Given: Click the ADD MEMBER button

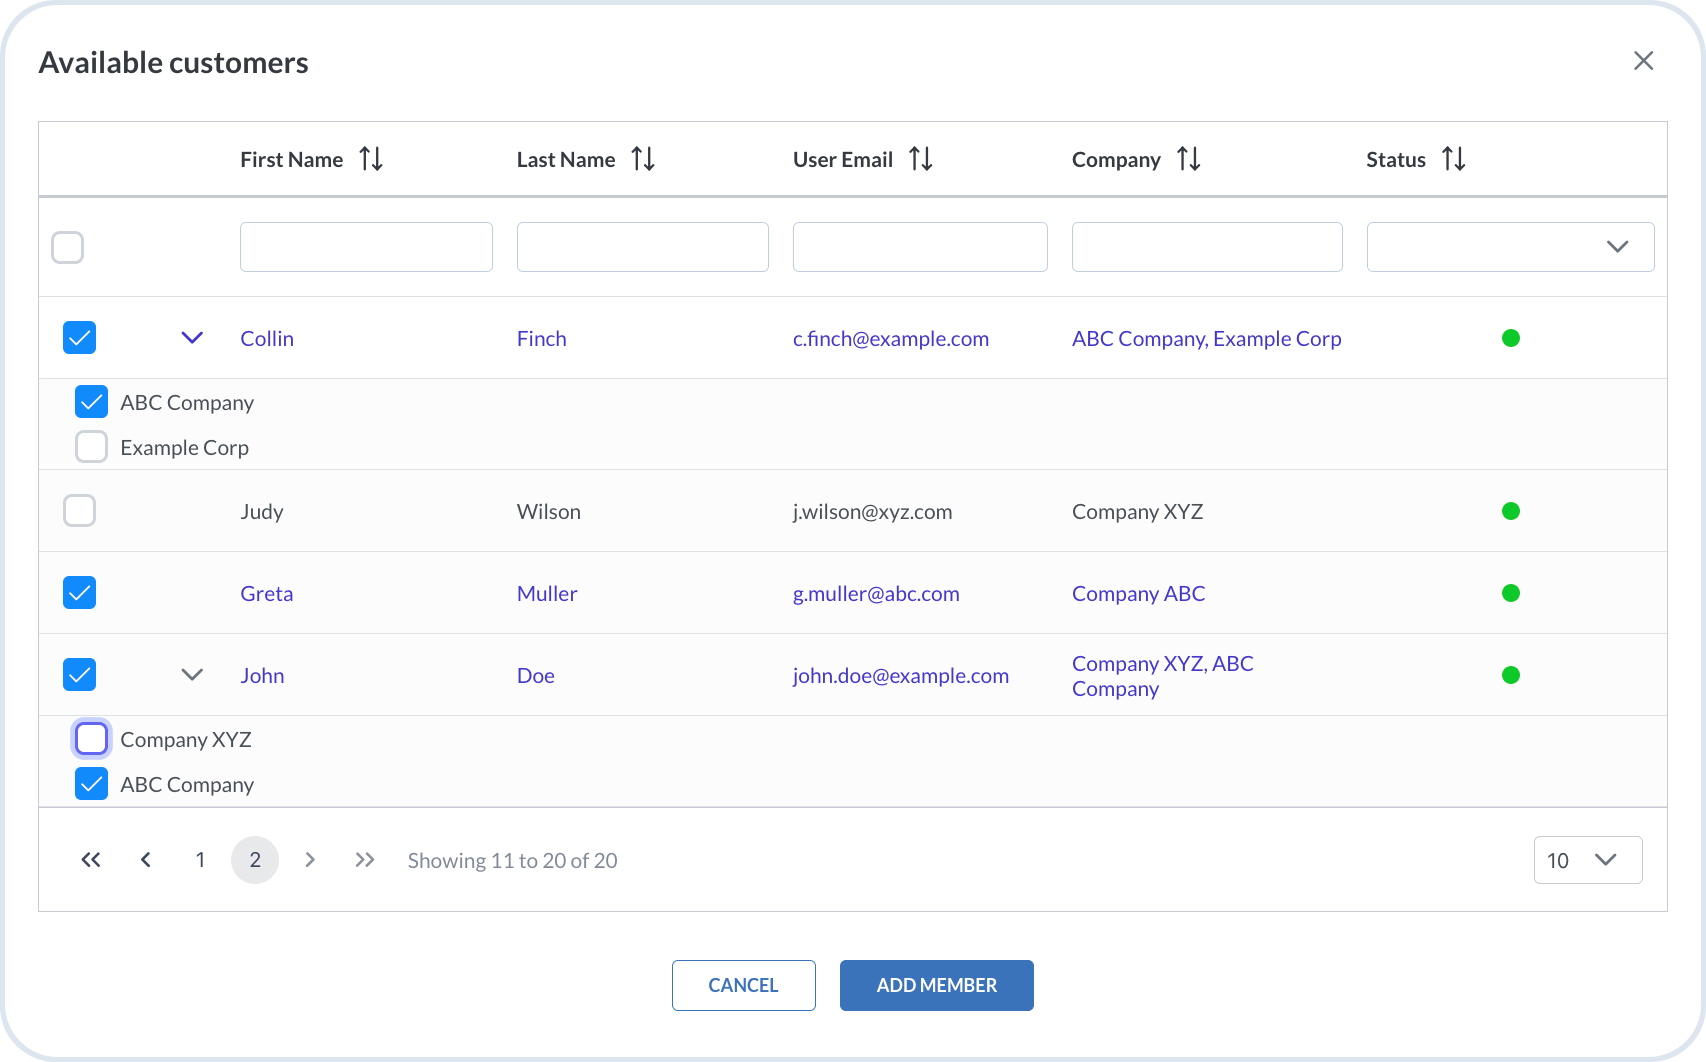Looking at the screenshot, I should [936, 985].
